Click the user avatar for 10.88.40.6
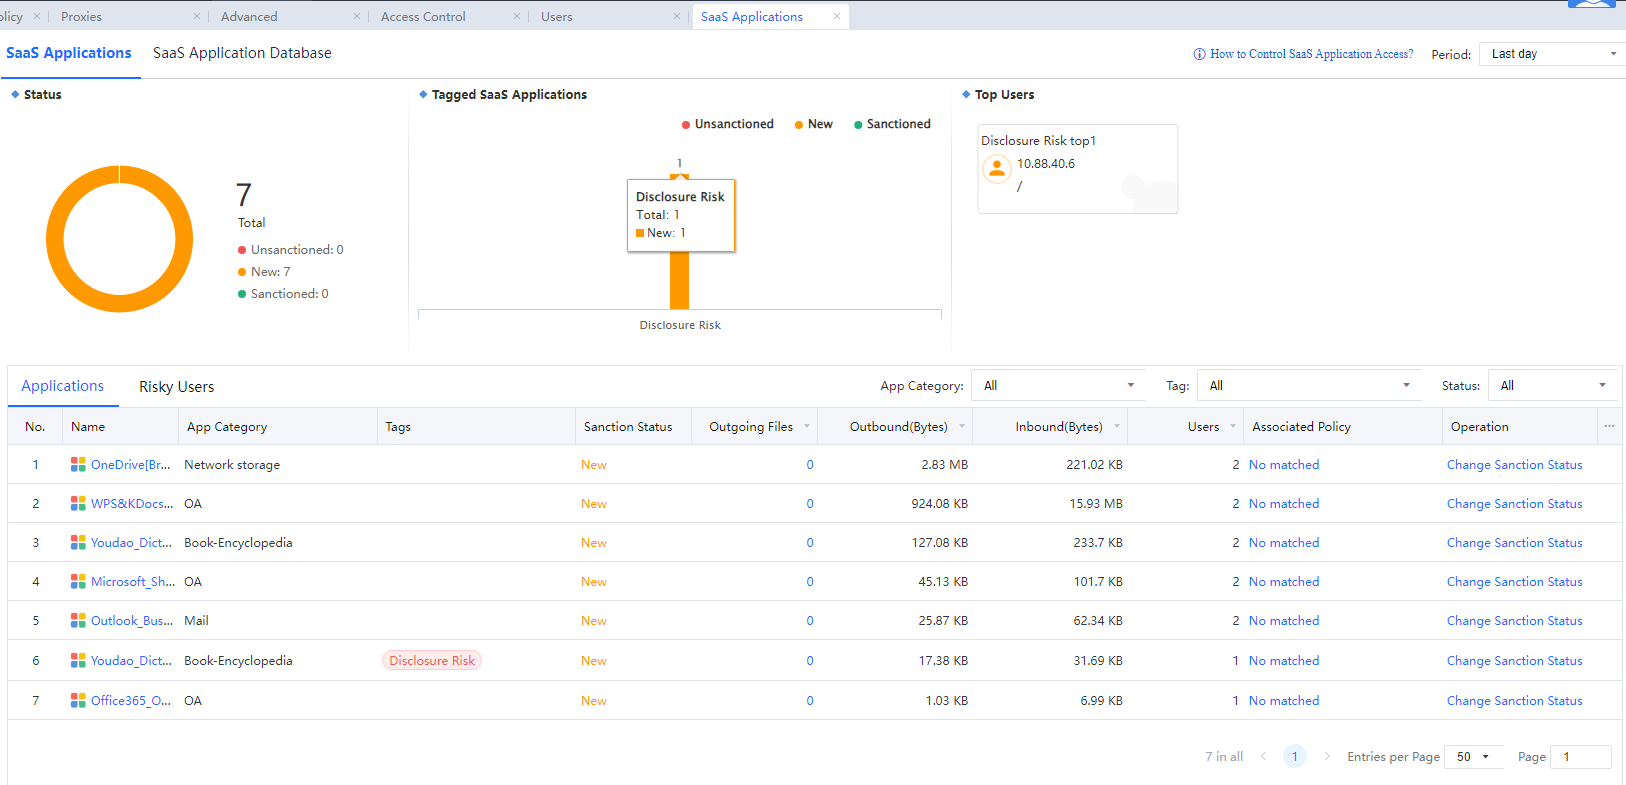The image size is (1626, 785). pyautogui.click(x=996, y=169)
